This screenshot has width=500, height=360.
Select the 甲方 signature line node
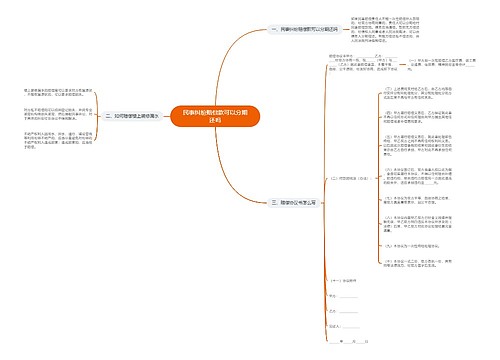point(343,296)
